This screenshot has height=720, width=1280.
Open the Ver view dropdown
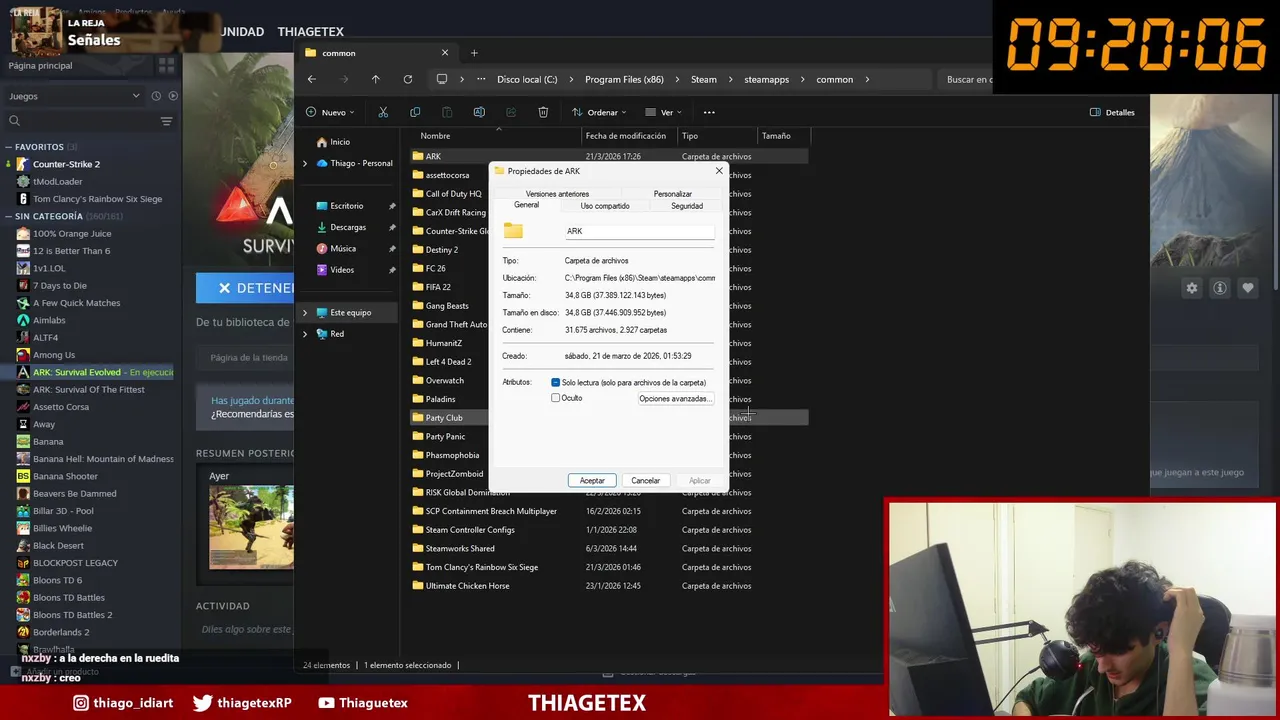point(663,112)
